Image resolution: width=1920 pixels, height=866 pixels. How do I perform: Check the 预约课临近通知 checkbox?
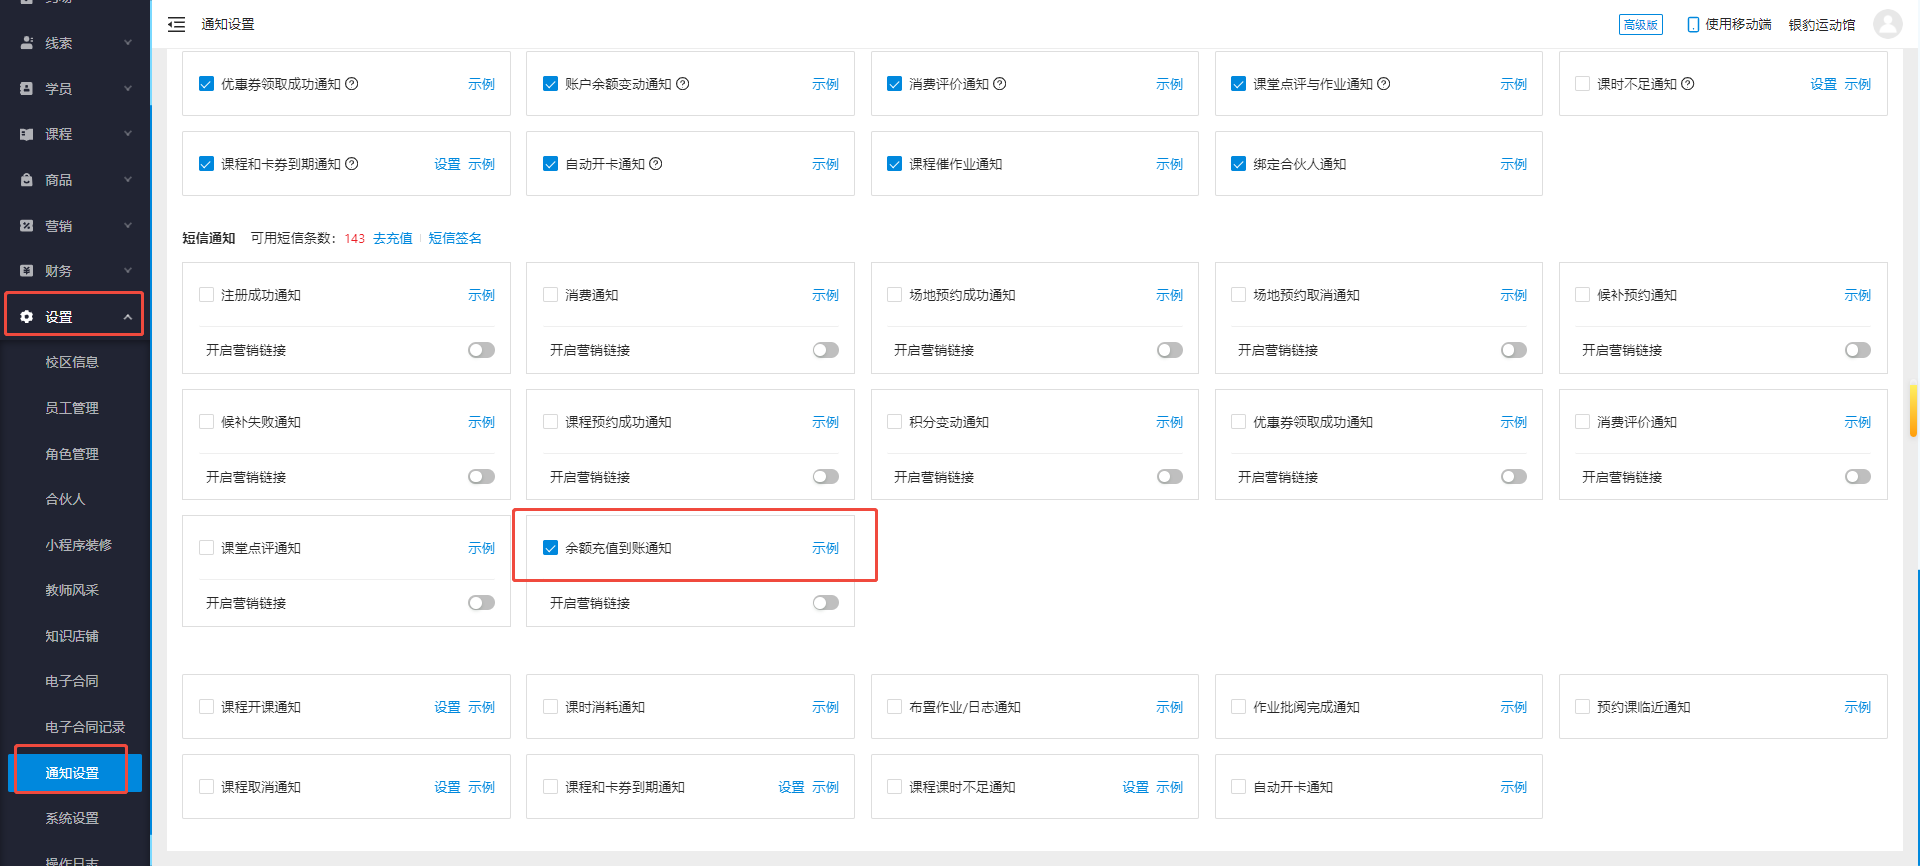(x=1582, y=707)
